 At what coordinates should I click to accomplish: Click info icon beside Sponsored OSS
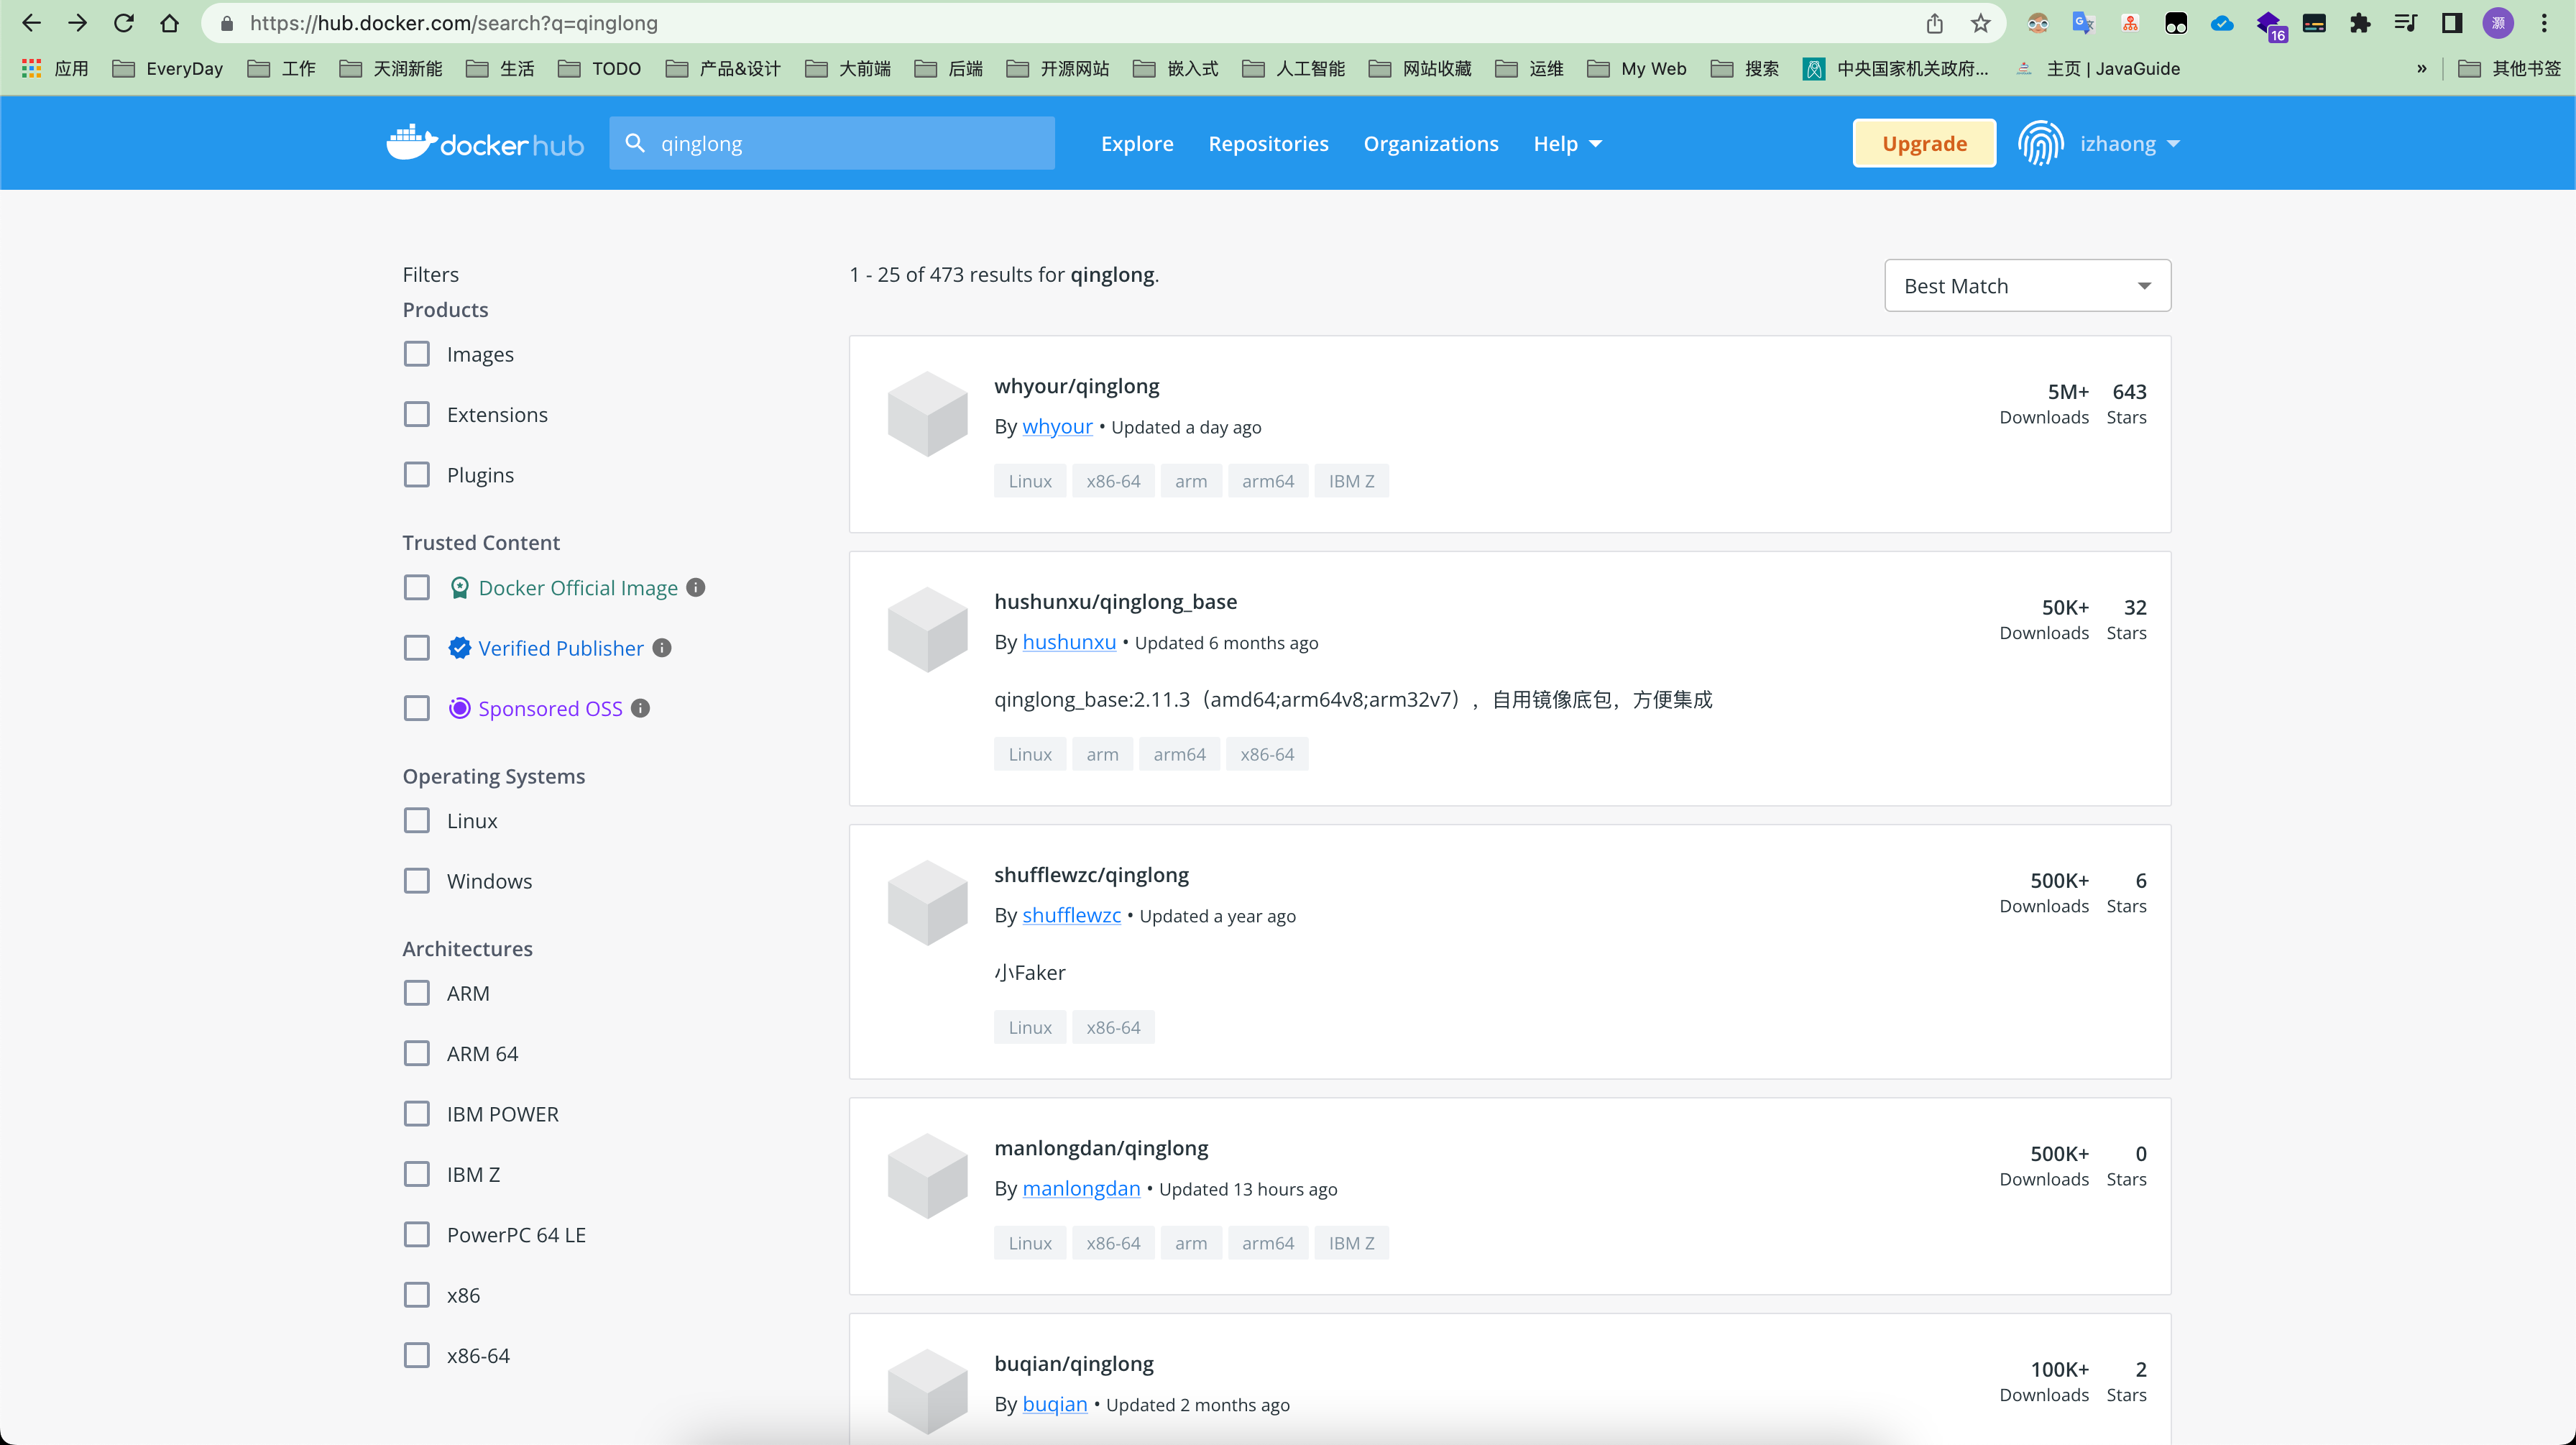coord(641,708)
